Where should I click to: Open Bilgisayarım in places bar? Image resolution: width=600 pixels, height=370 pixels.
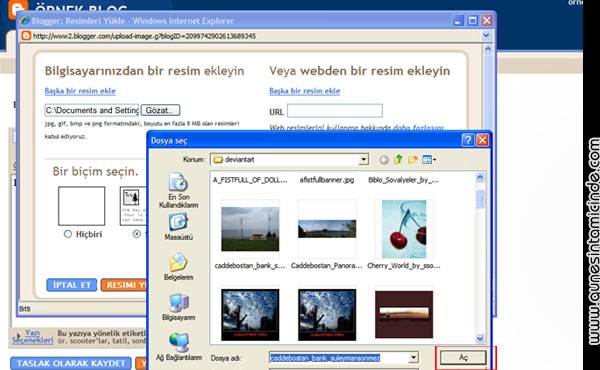[178, 307]
